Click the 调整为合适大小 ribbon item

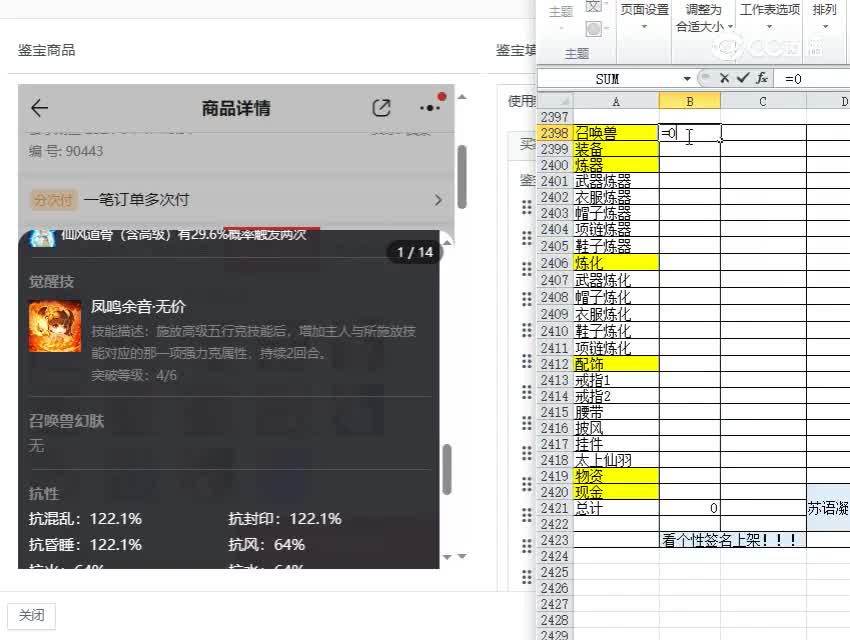point(703,17)
